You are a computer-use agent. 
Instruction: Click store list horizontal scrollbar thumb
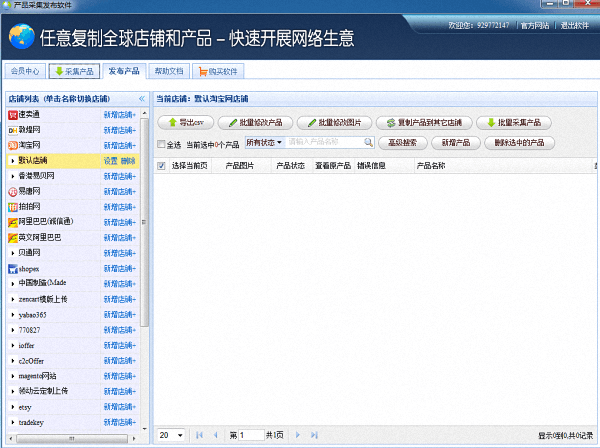point(72,438)
